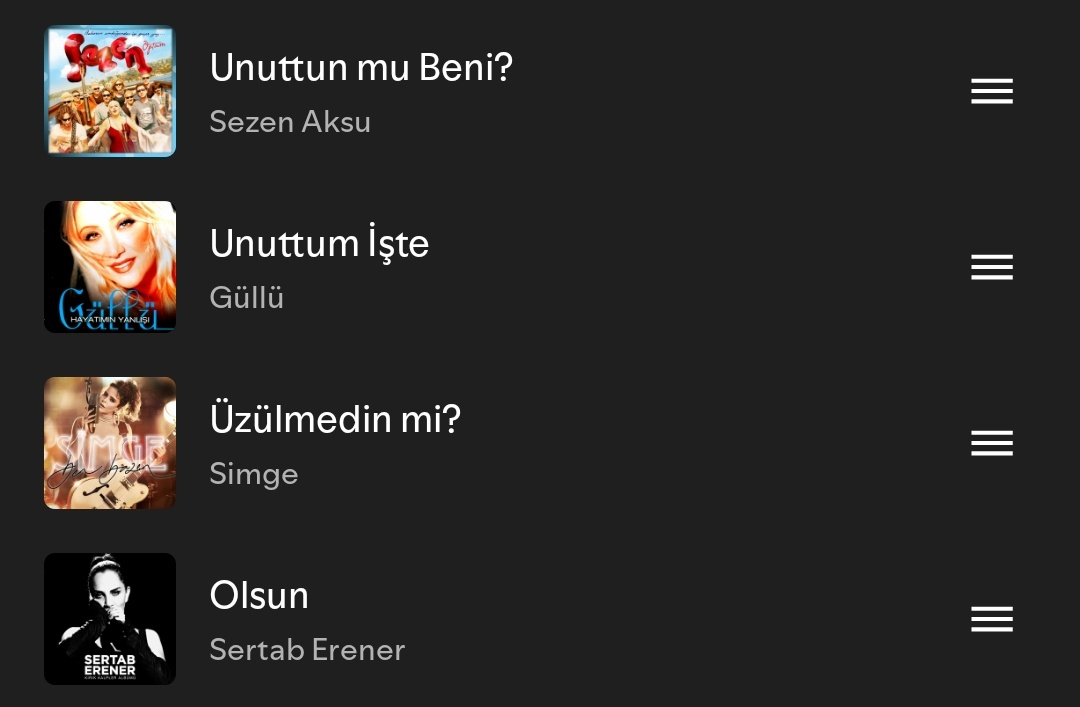The width and height of the screenshot is (1080, 707).
Task: Tap Sertab Erener artist text under Olsun
Action: [x=307, y=650]
